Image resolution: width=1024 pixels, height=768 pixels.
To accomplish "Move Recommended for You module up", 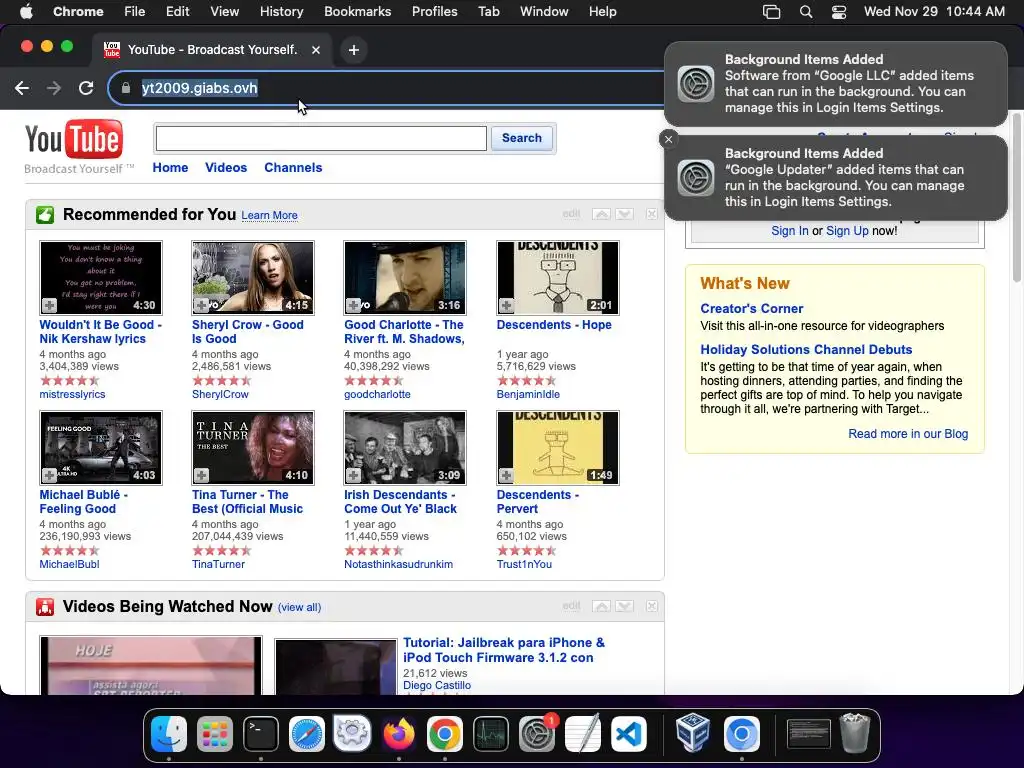I will (x=601, y=214).
